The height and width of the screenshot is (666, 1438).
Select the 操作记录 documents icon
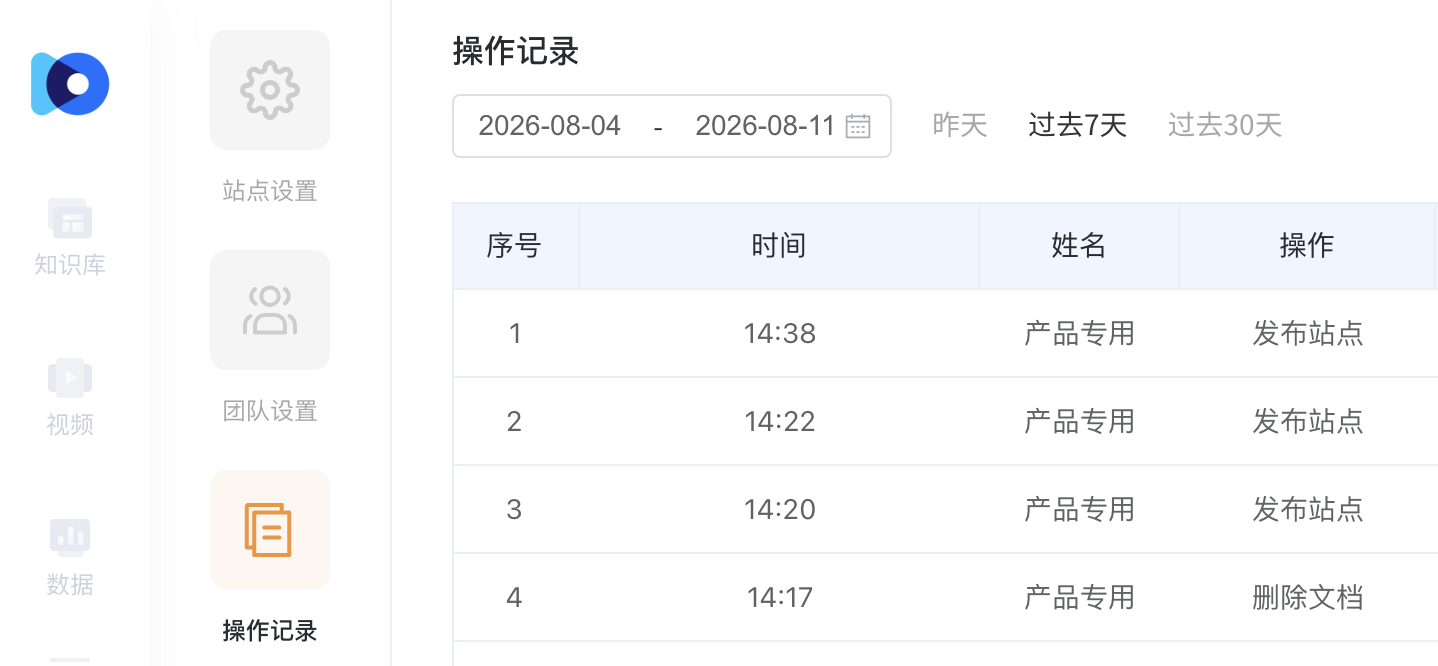[x=270, y=530]
